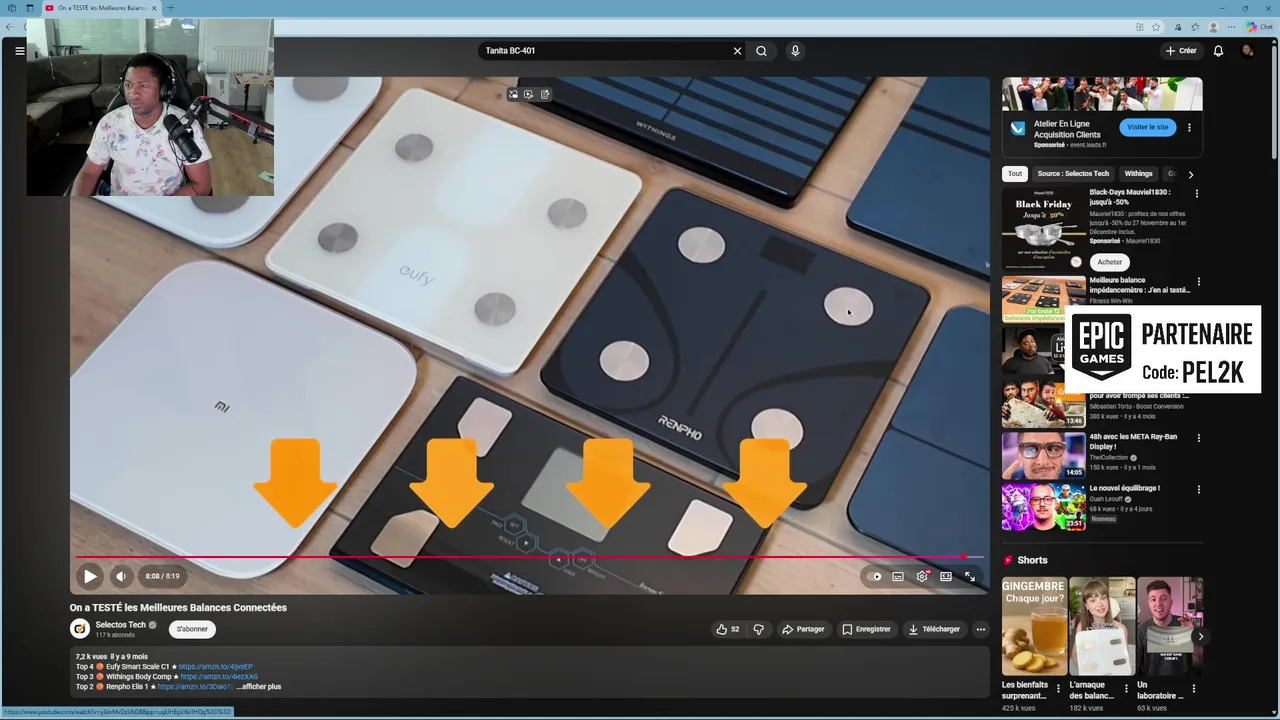Open options for Black-Days Mauviel1830 ad
This screenshot has width=1280, height=720.
click(1197, 193)
